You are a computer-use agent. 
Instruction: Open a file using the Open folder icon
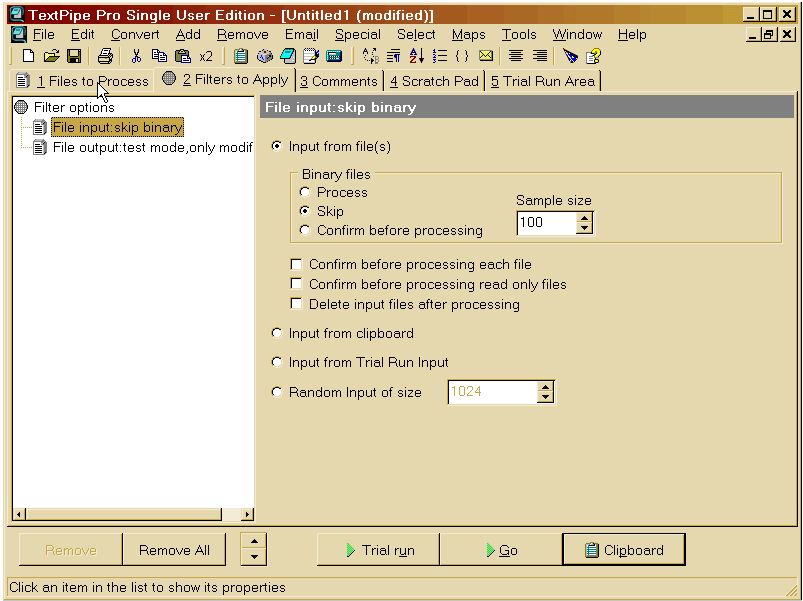coord(53,57)
